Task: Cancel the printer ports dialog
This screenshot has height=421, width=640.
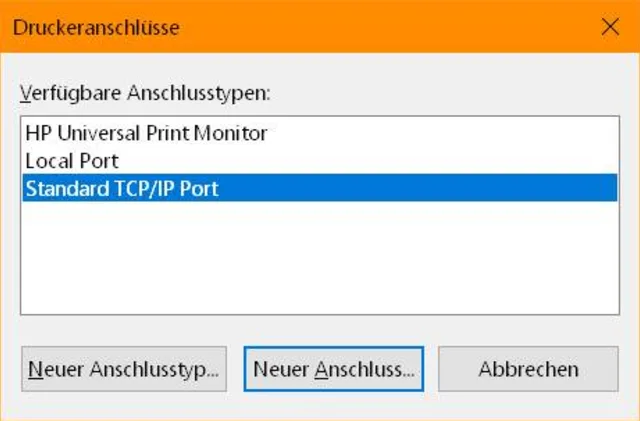Action: pos(528,369)
